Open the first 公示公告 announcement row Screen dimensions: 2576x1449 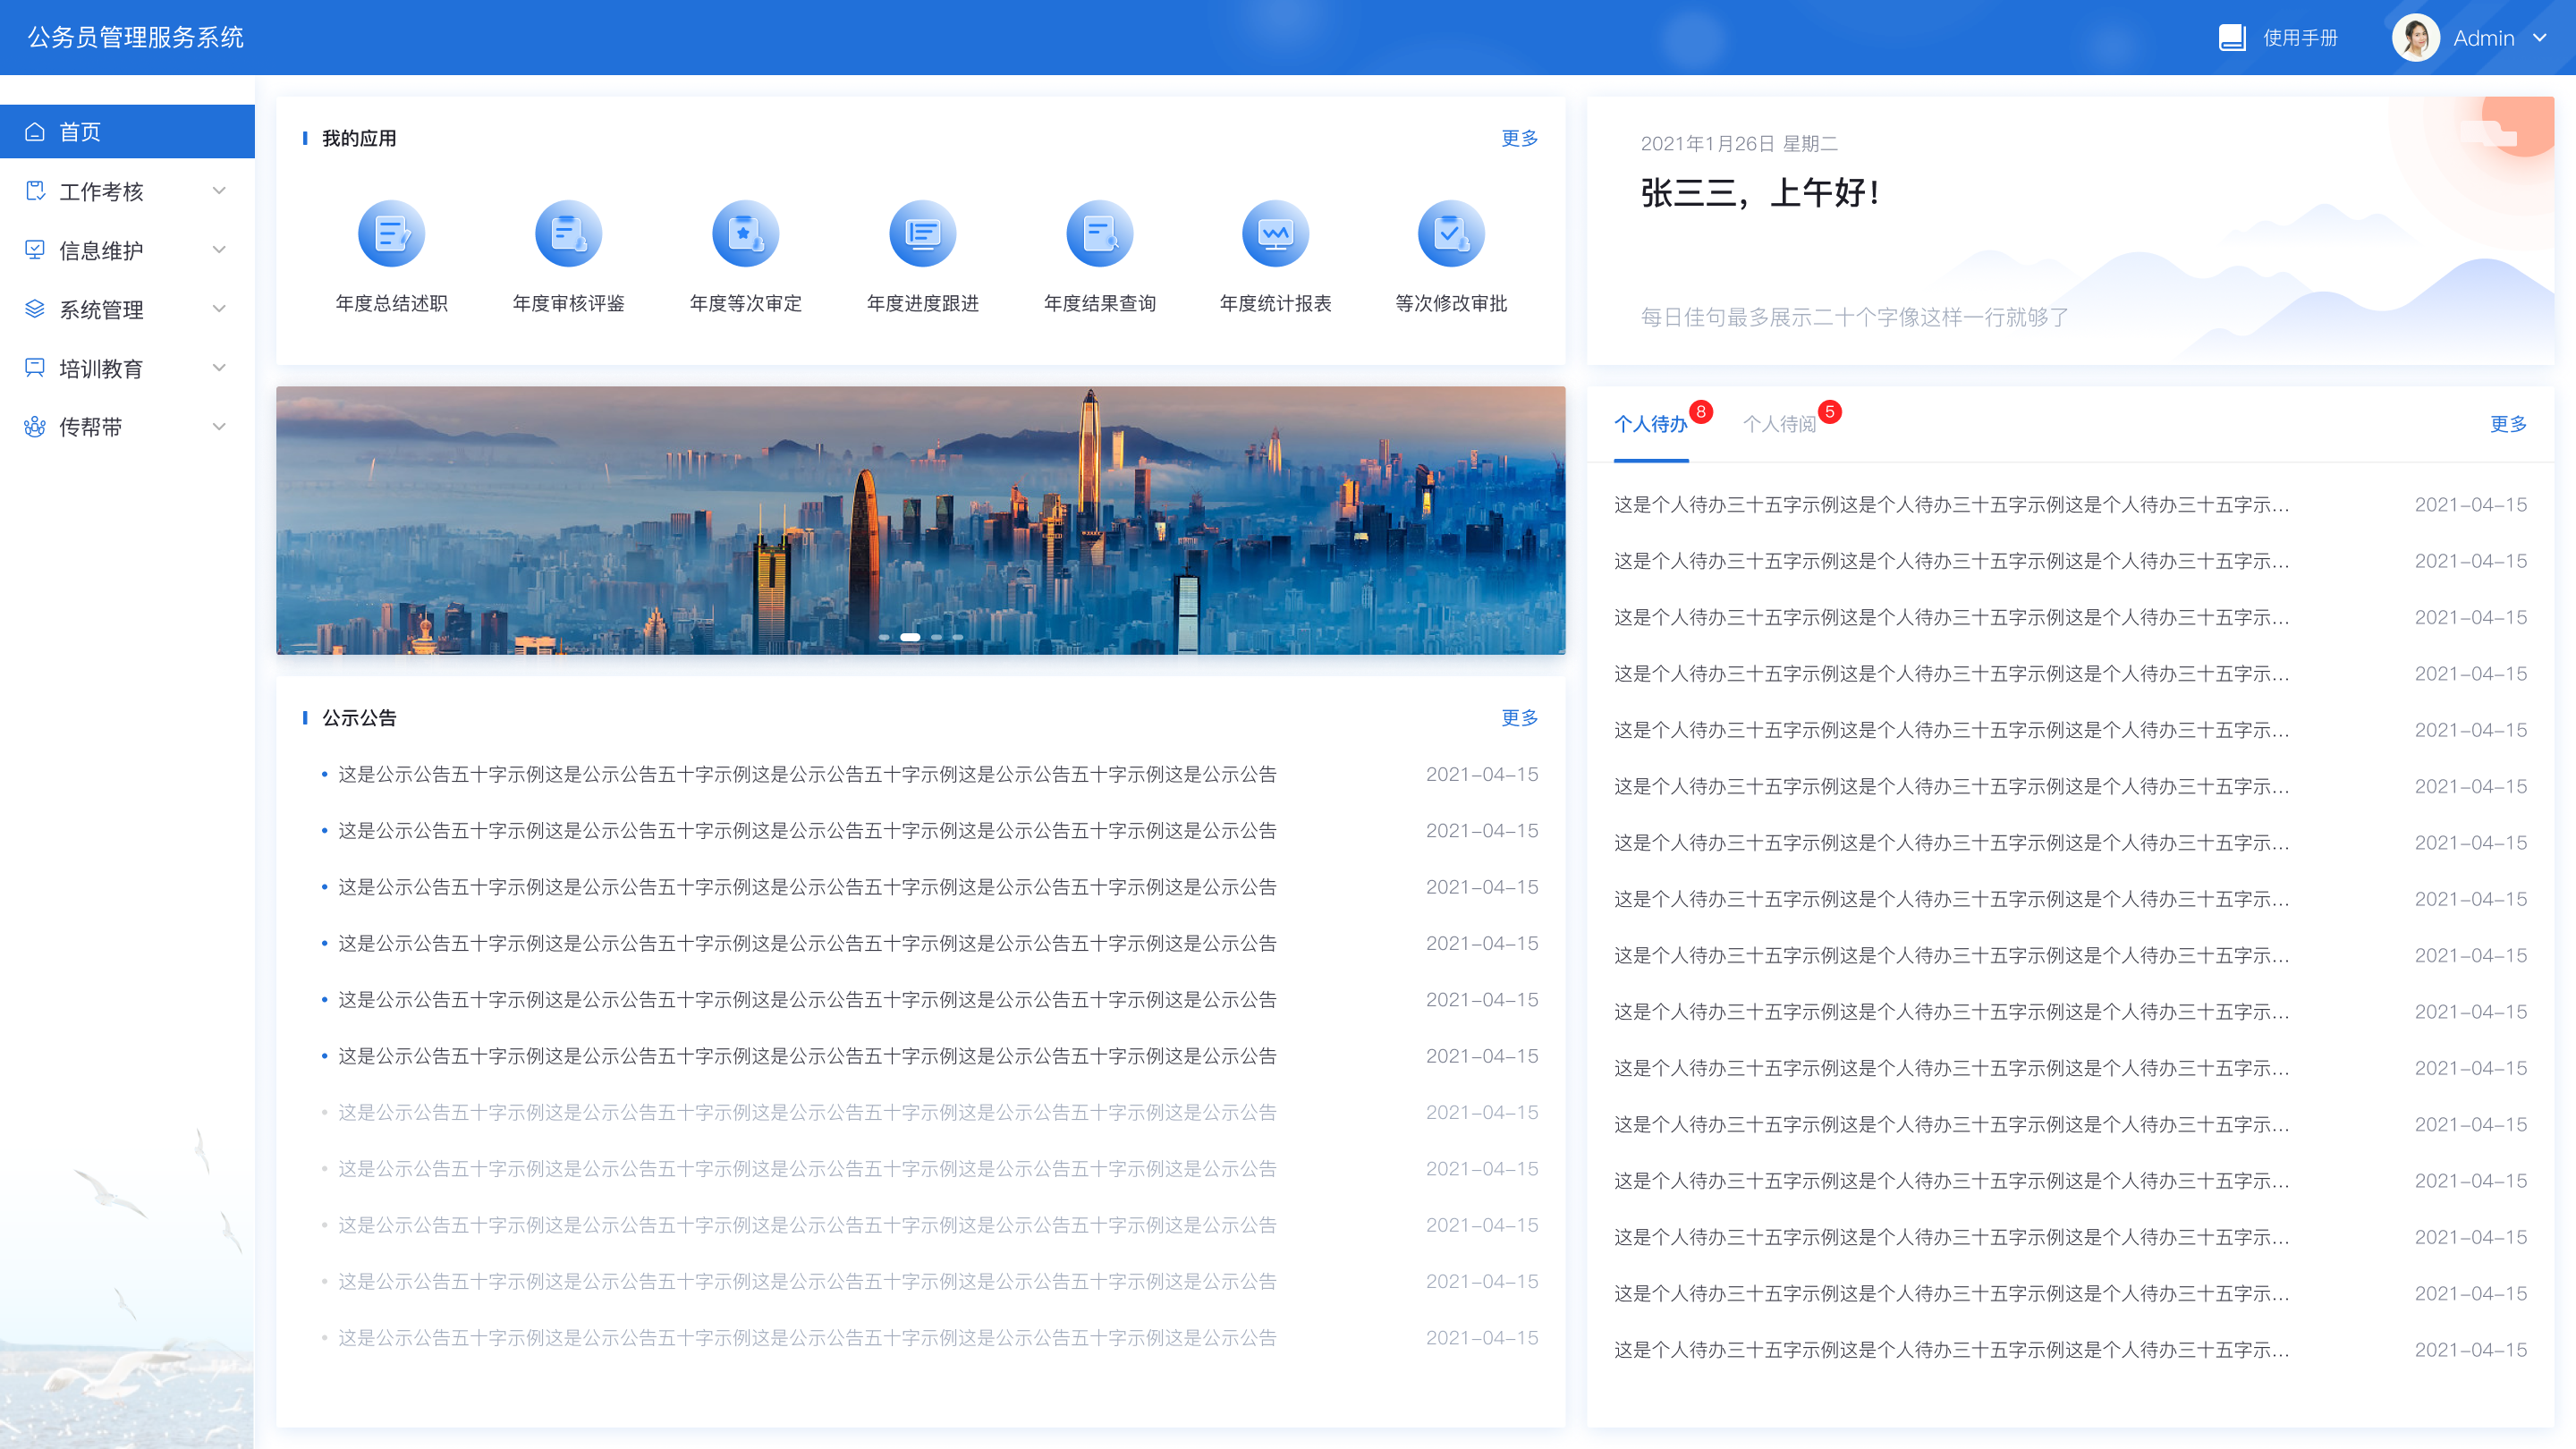929,774
